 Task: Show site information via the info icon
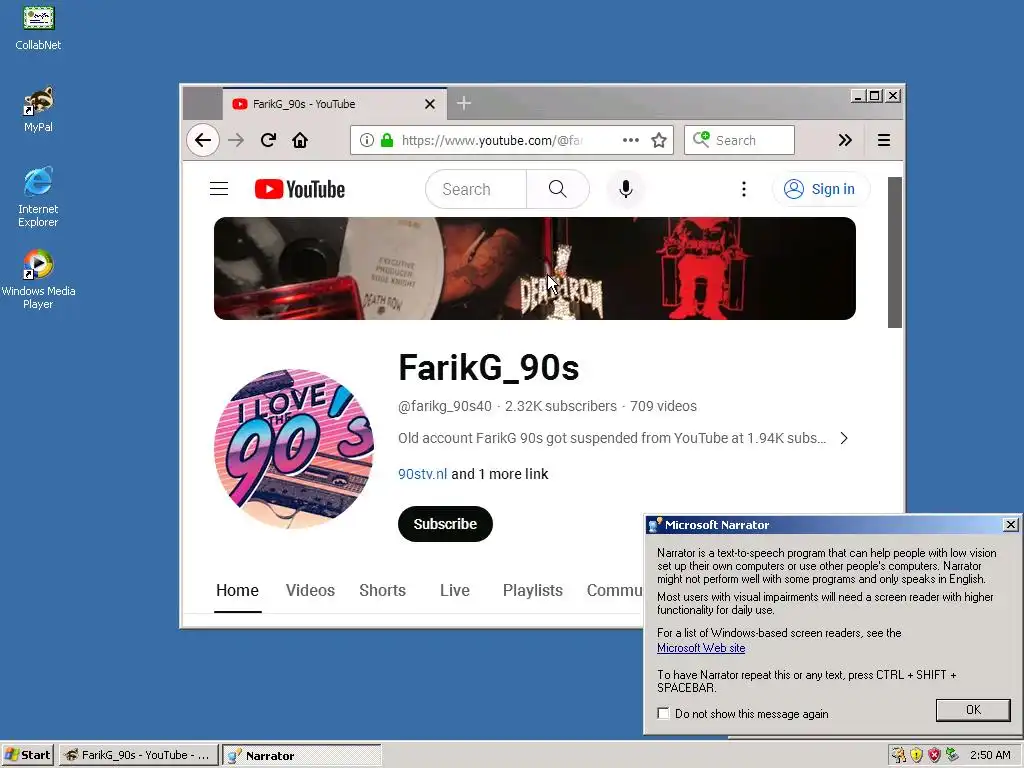pyautogui.click(x=367, y=140)
